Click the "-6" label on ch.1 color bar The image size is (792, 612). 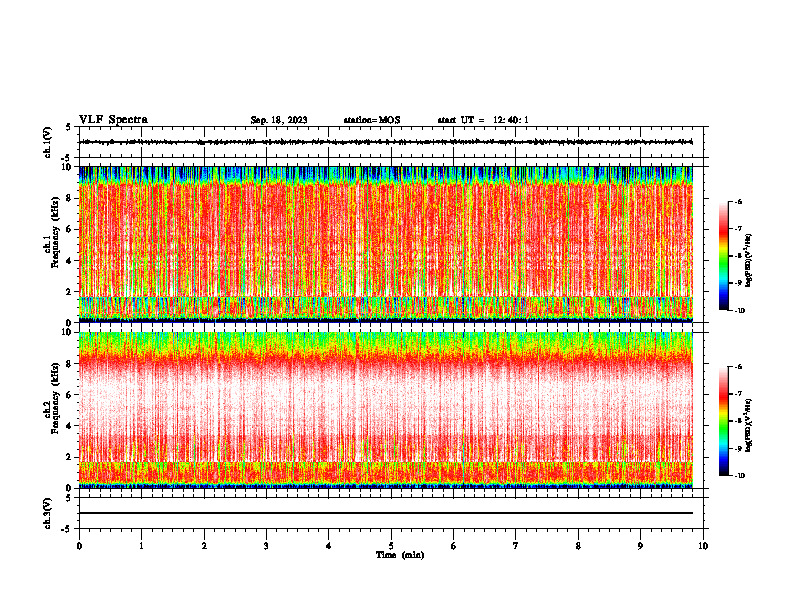738,201
